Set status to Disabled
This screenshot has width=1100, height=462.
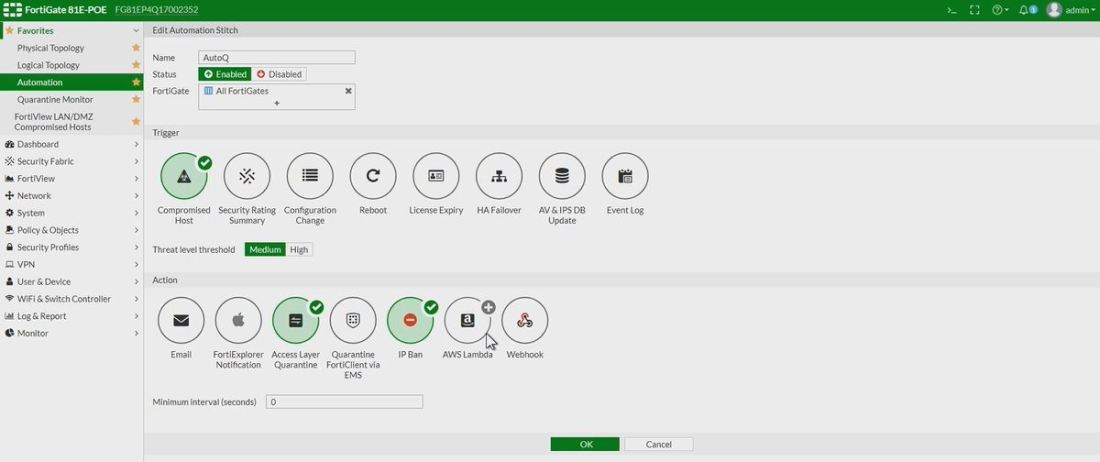(279, 74)
